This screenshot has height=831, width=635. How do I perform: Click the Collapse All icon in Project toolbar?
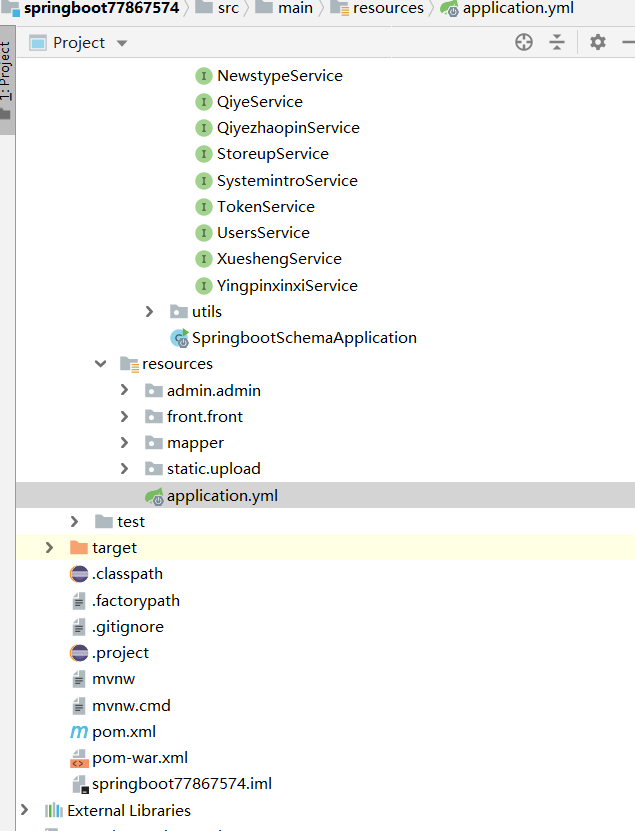pyautogui.click(x=557, y=42)
